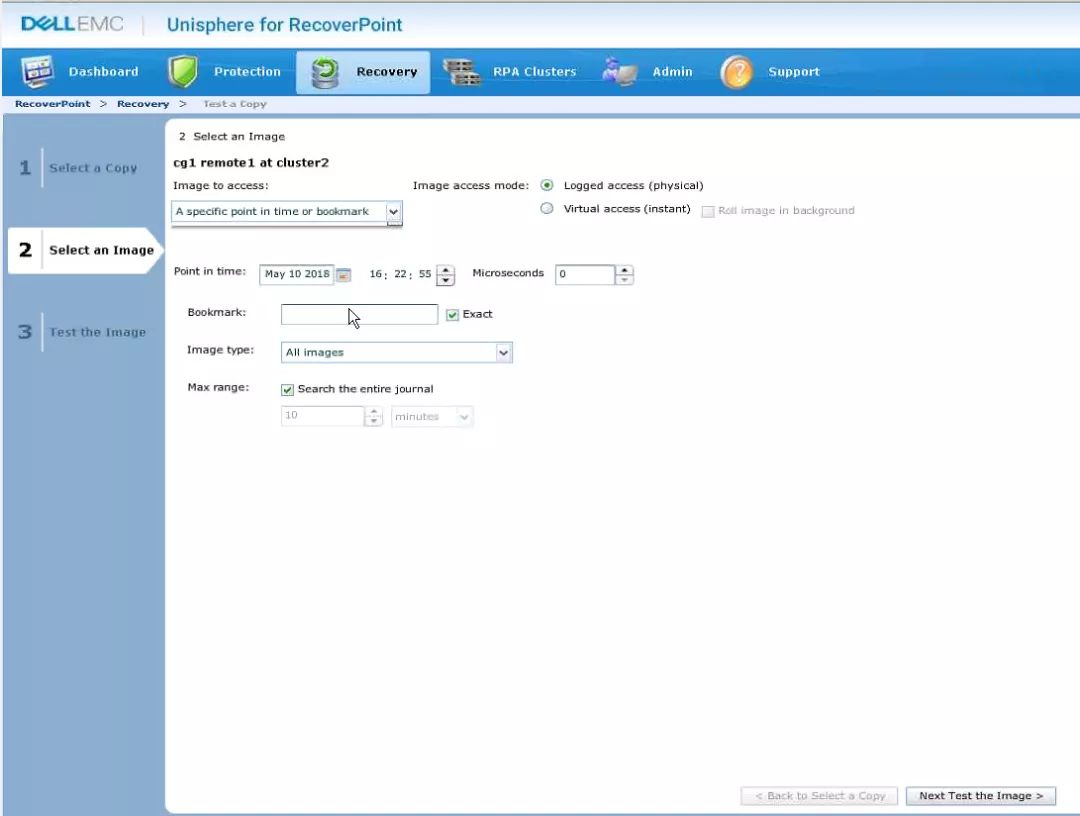Click the Dashboard monitor icon
The width and height of the screenshot is (1080, 816).
coord(37,72)
